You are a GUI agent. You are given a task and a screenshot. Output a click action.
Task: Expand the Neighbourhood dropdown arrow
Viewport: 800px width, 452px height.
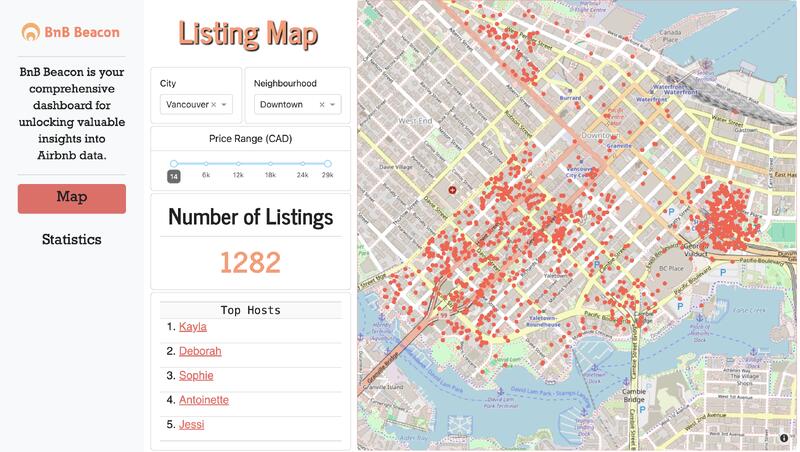333,105
